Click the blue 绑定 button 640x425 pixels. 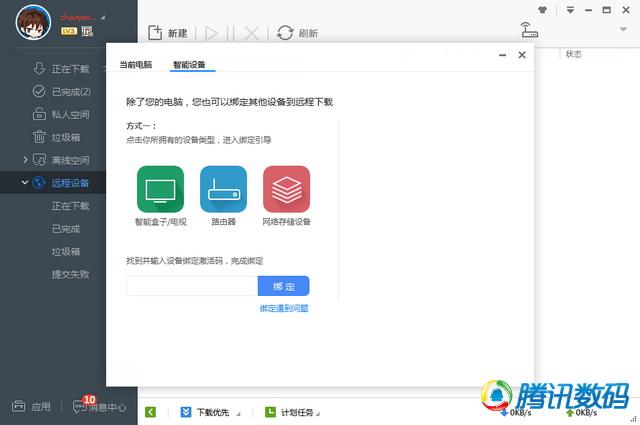pyautogui.click(x=284, y=286)
